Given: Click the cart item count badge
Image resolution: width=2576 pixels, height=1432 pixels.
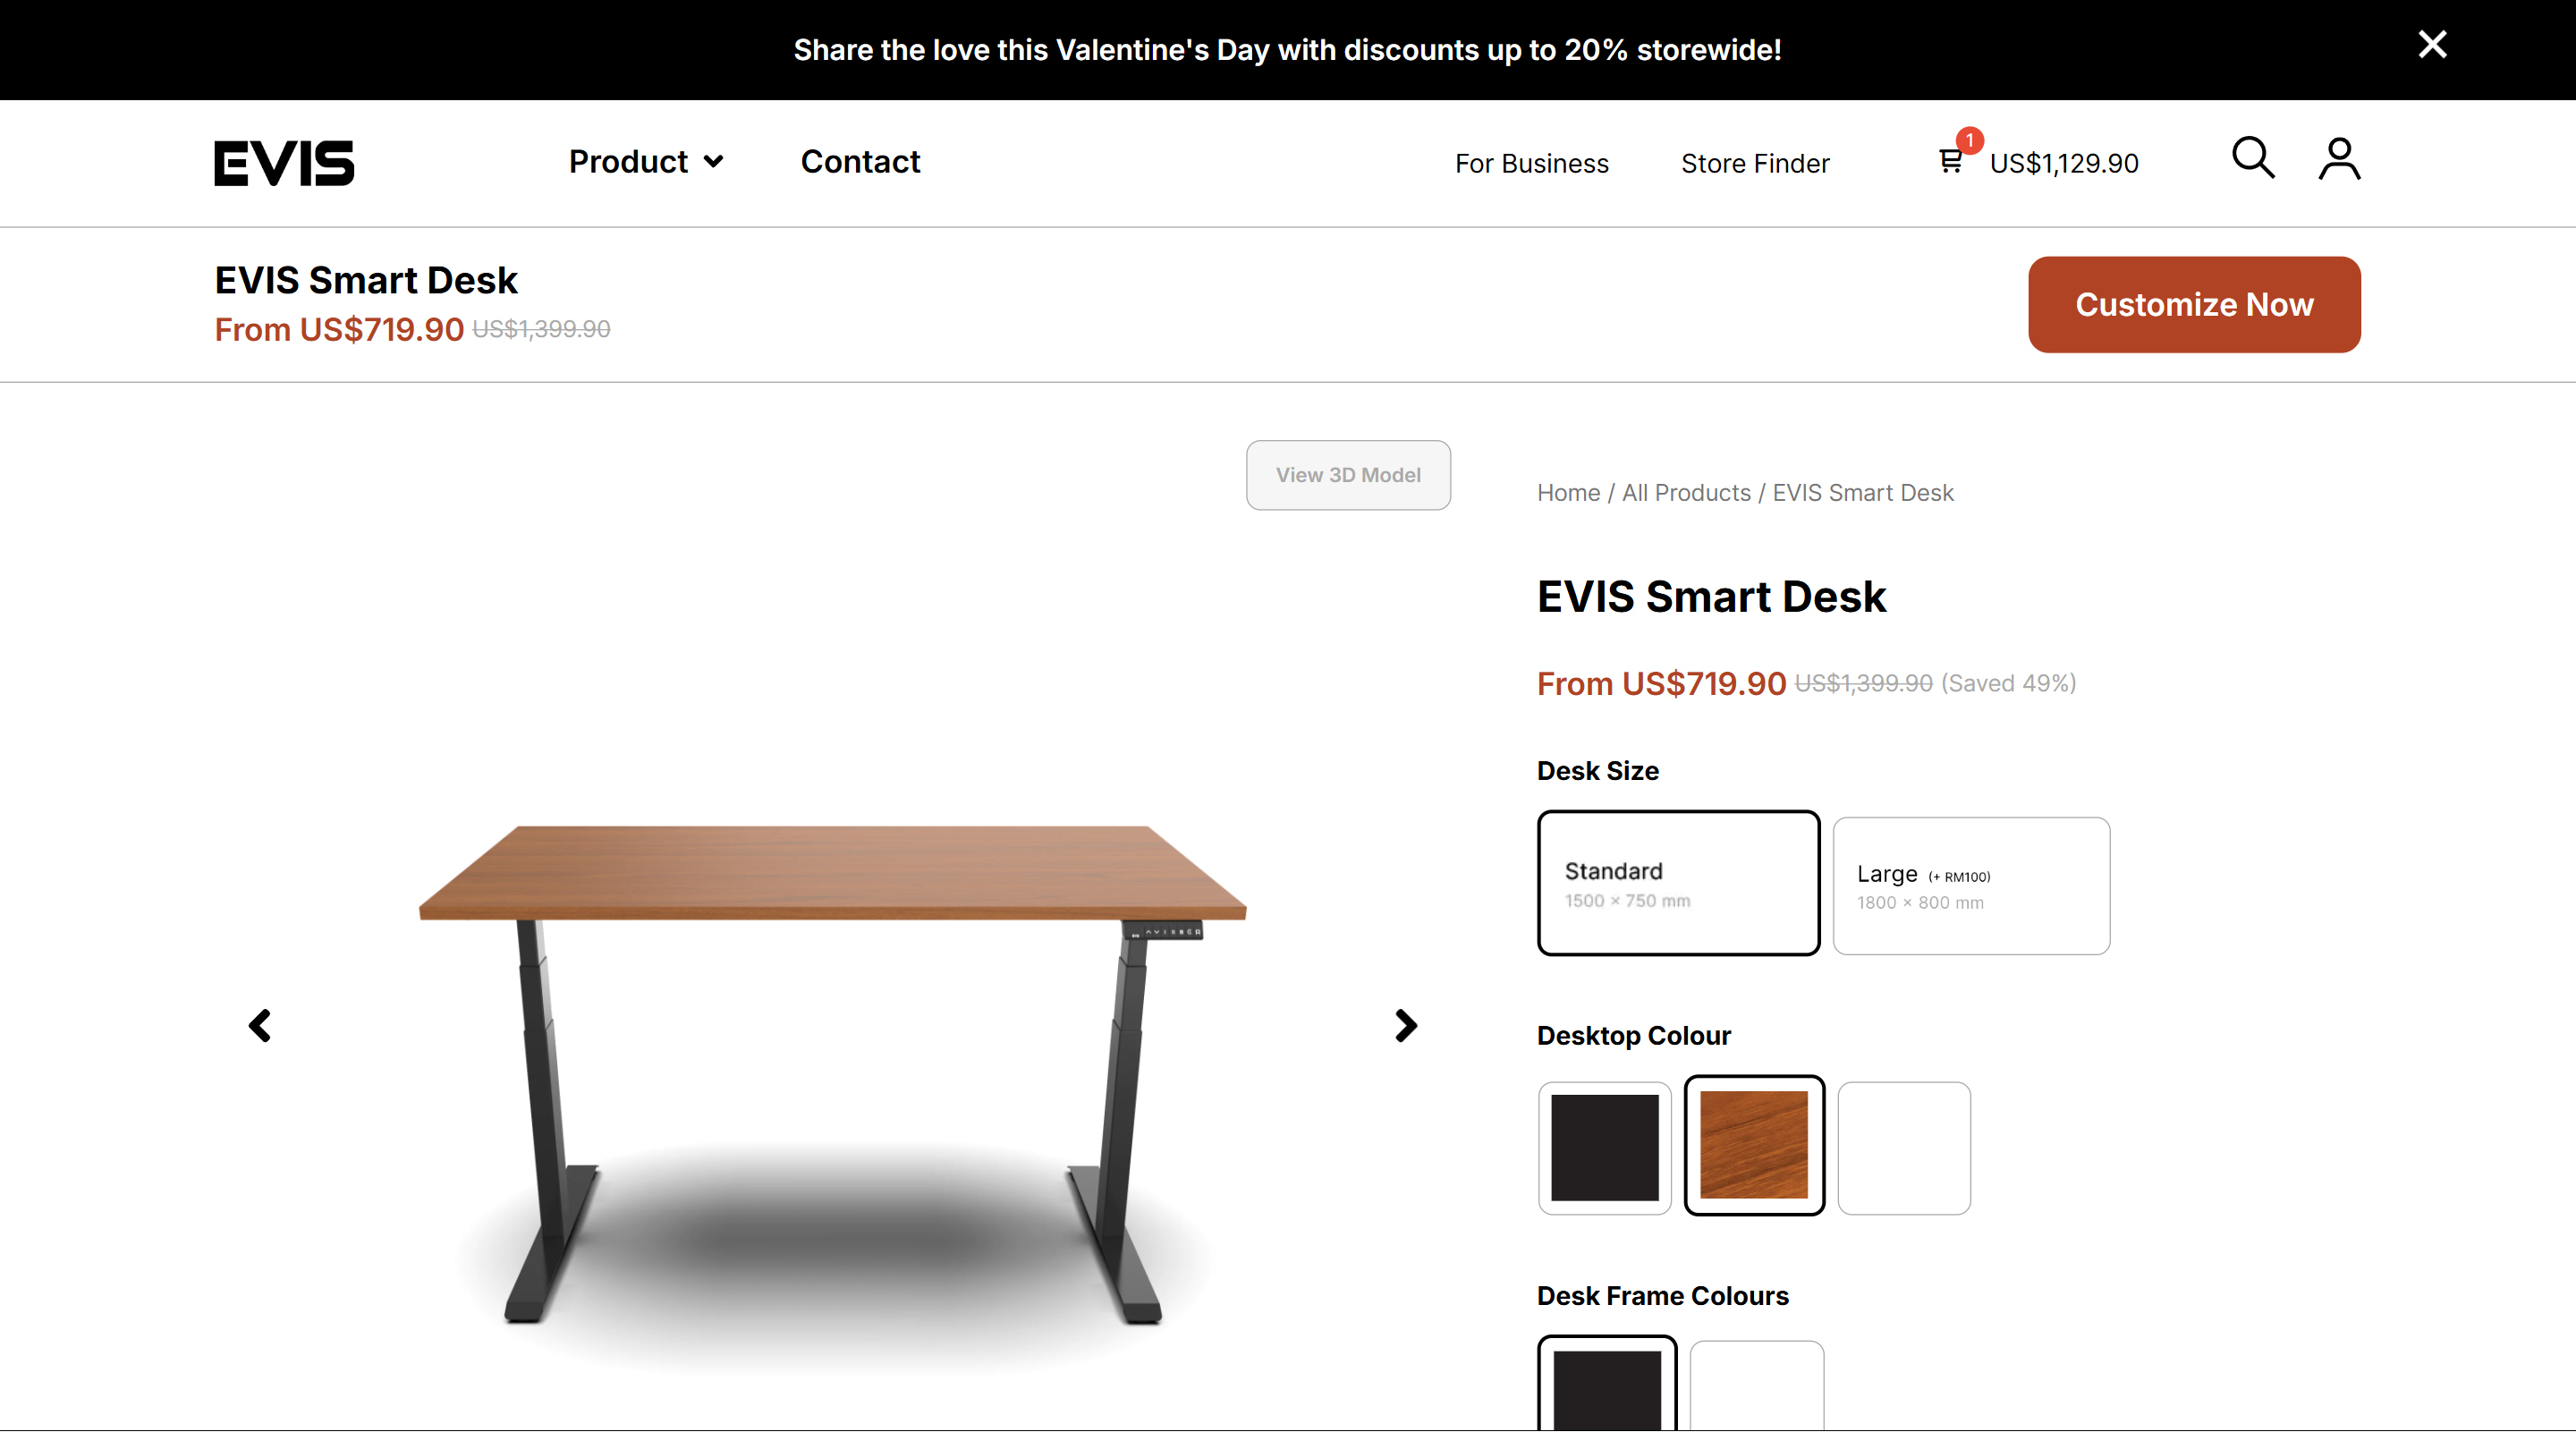Looking at the screenshot, I should point(1969,140).
